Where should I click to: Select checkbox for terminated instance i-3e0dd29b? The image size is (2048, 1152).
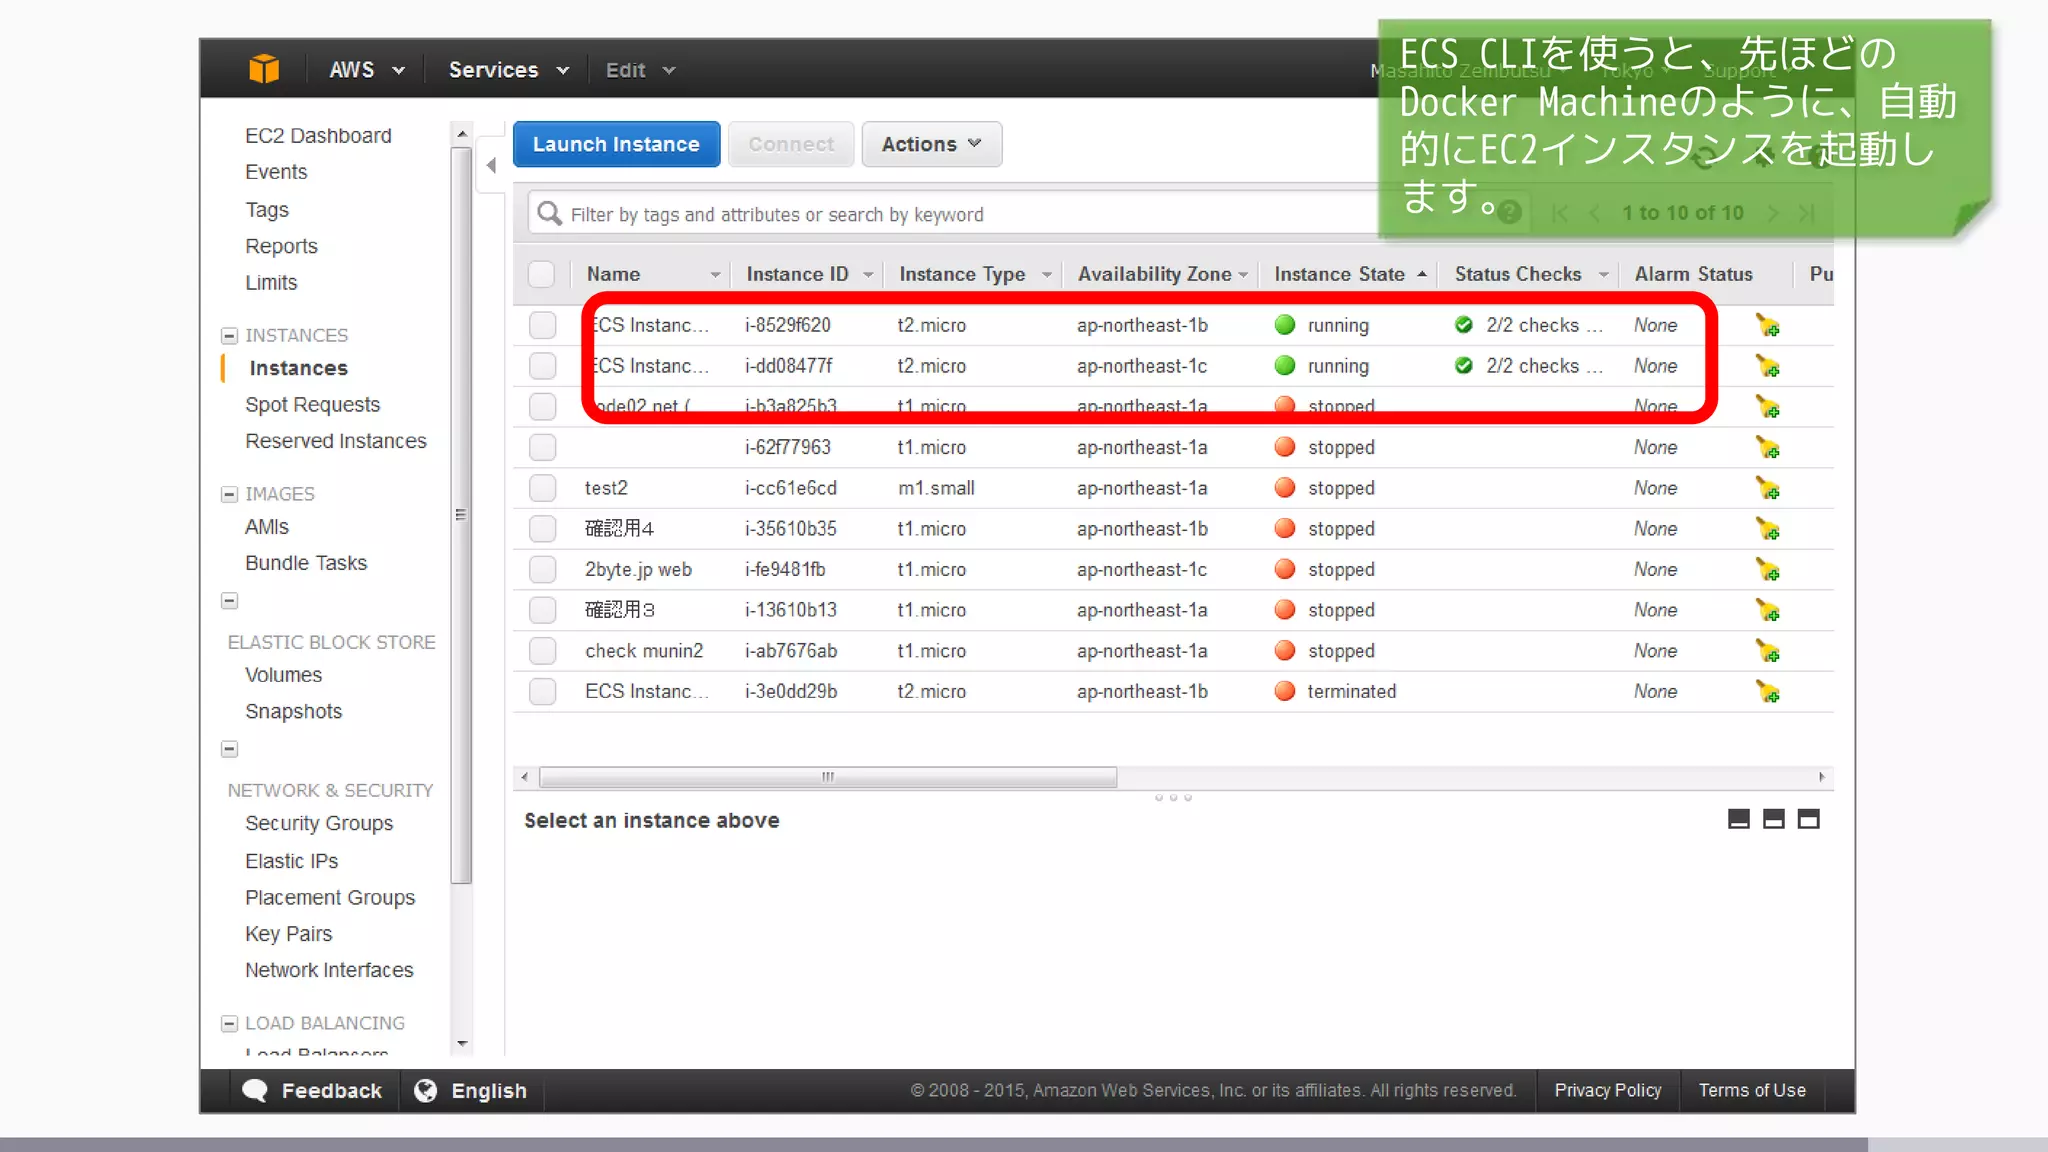(x=543, y=691)
